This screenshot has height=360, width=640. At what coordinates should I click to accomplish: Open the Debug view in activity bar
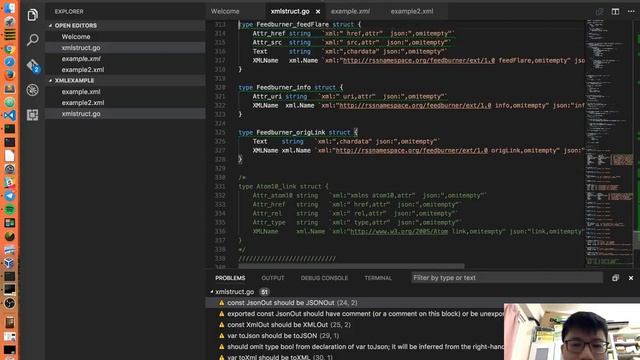tap(33, 90)
